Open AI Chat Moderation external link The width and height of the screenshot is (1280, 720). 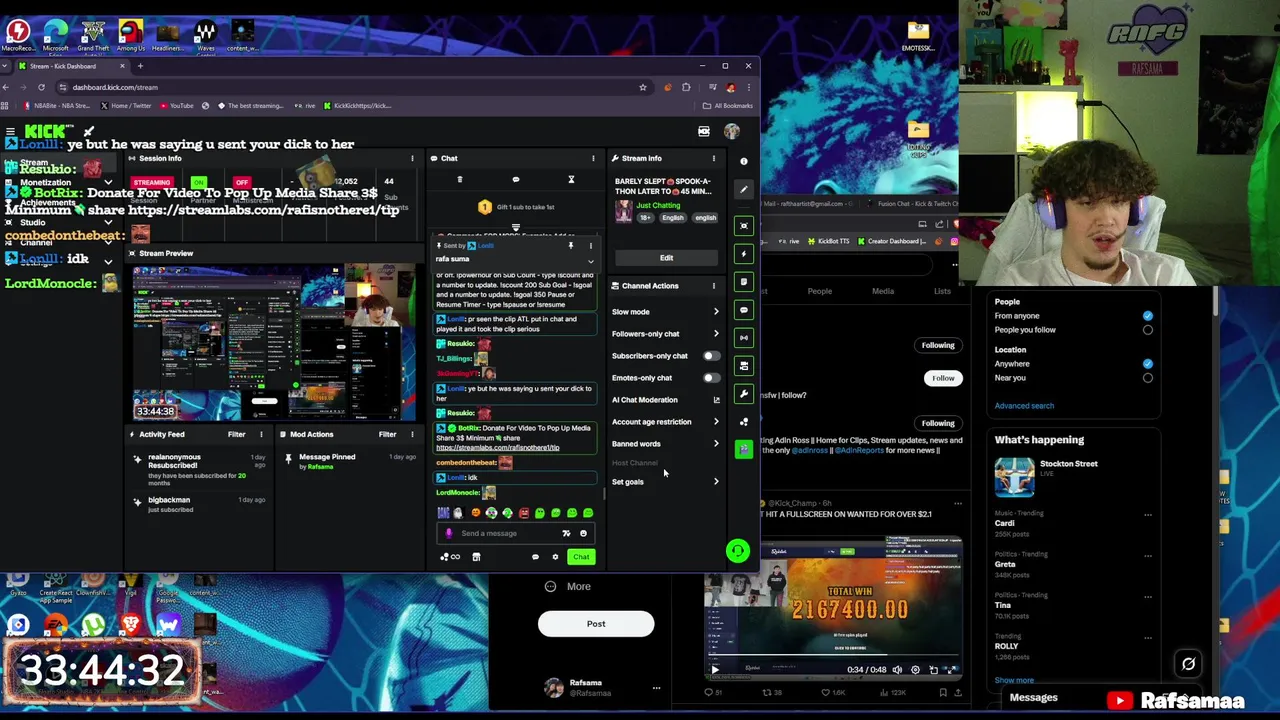click(716, 400)
